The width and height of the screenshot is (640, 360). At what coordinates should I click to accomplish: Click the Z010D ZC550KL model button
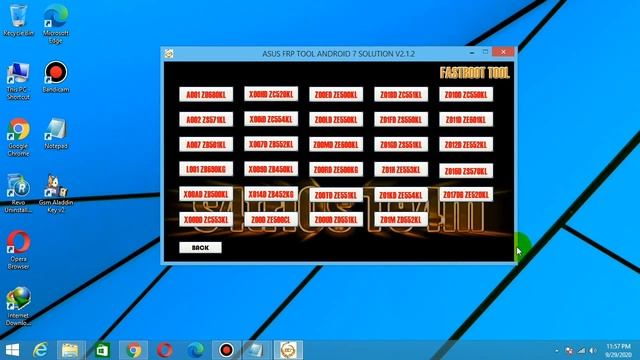coord(466,95)
